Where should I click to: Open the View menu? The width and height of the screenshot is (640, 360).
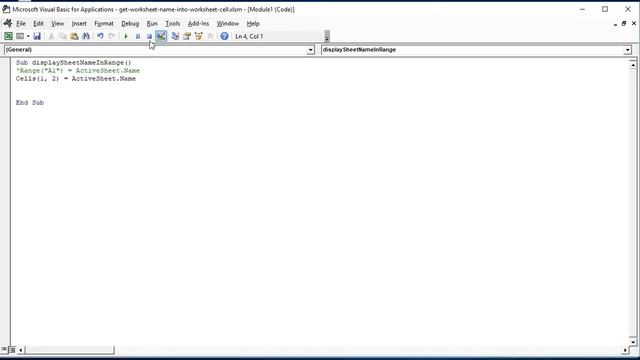58,24
